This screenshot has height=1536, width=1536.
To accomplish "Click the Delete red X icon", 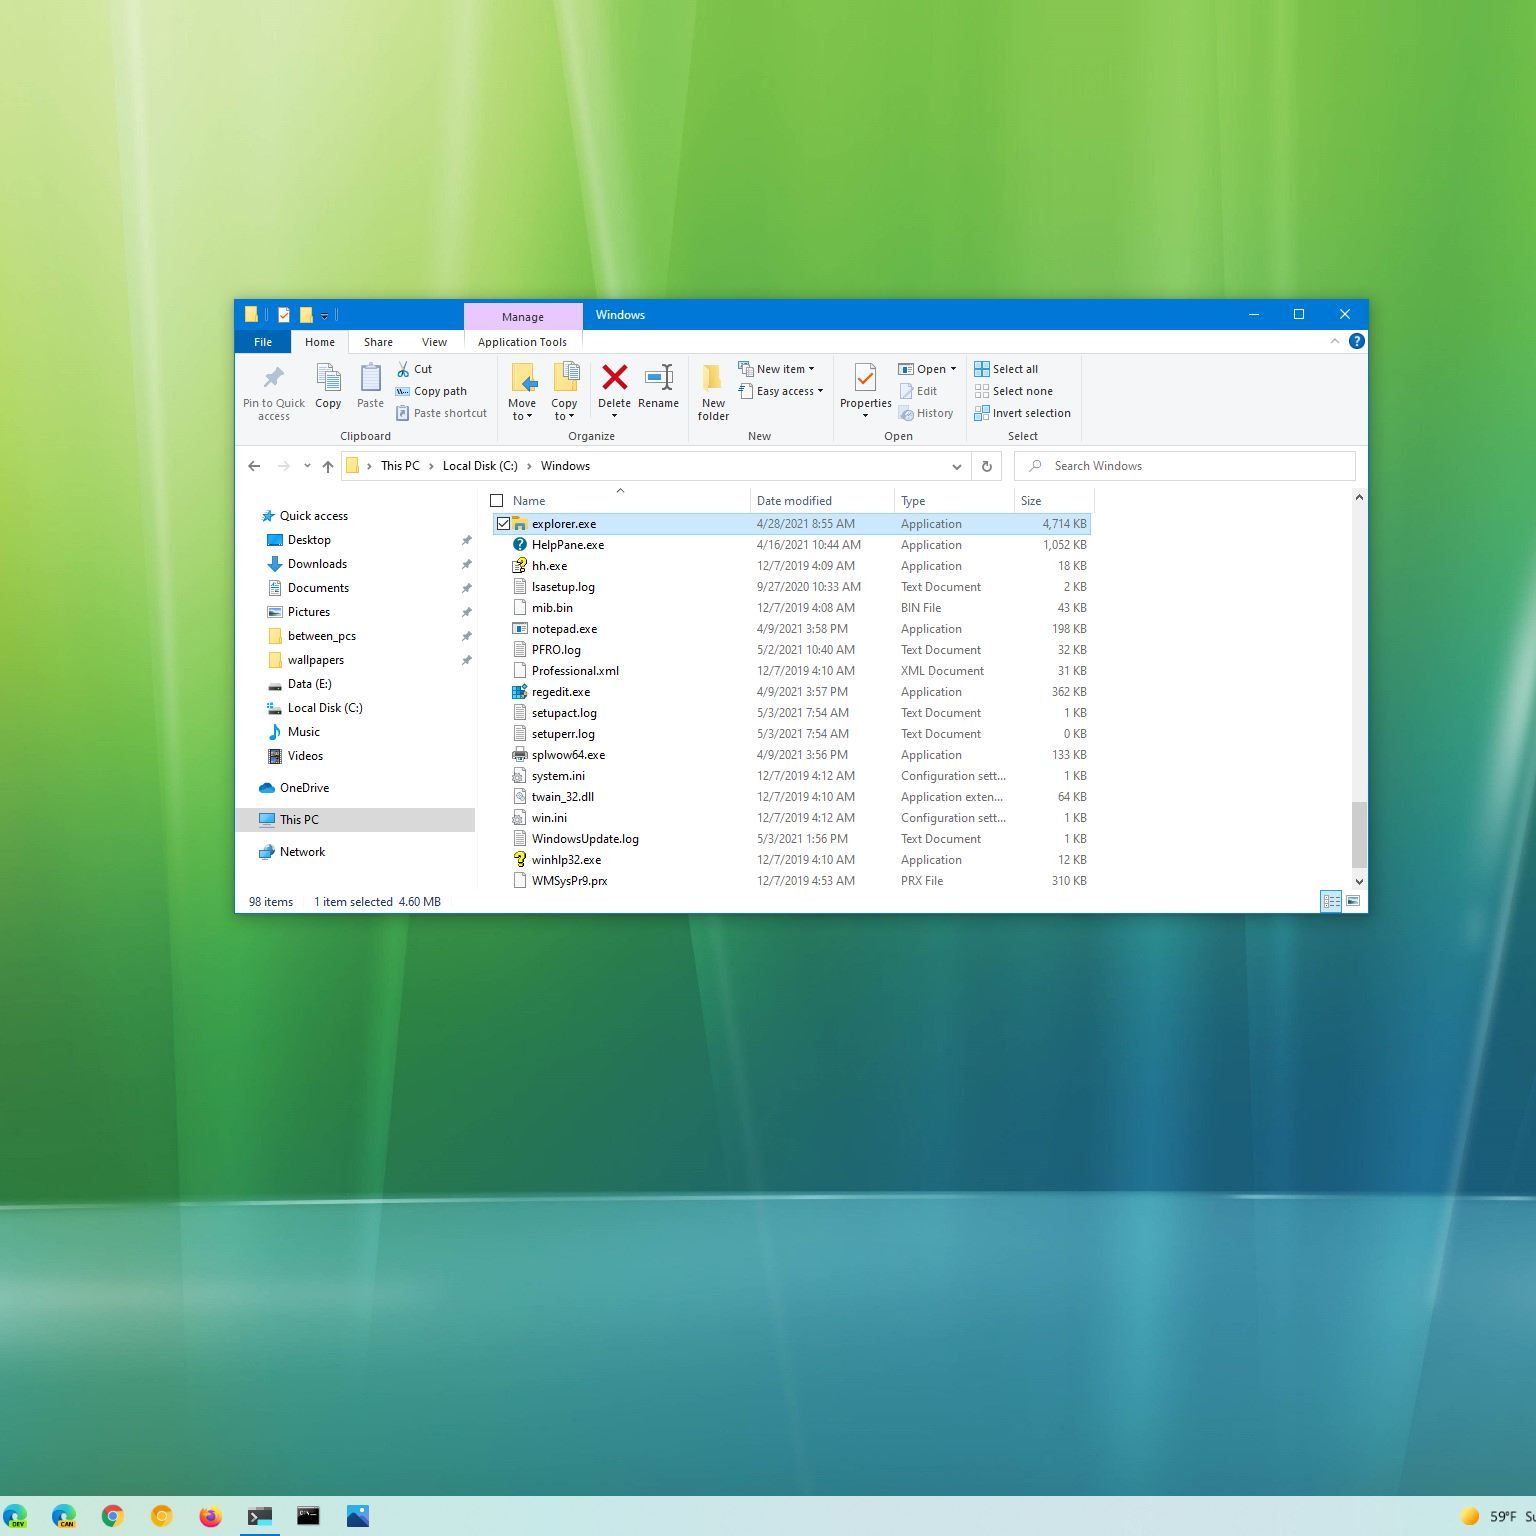I will [x=614, y=378].
